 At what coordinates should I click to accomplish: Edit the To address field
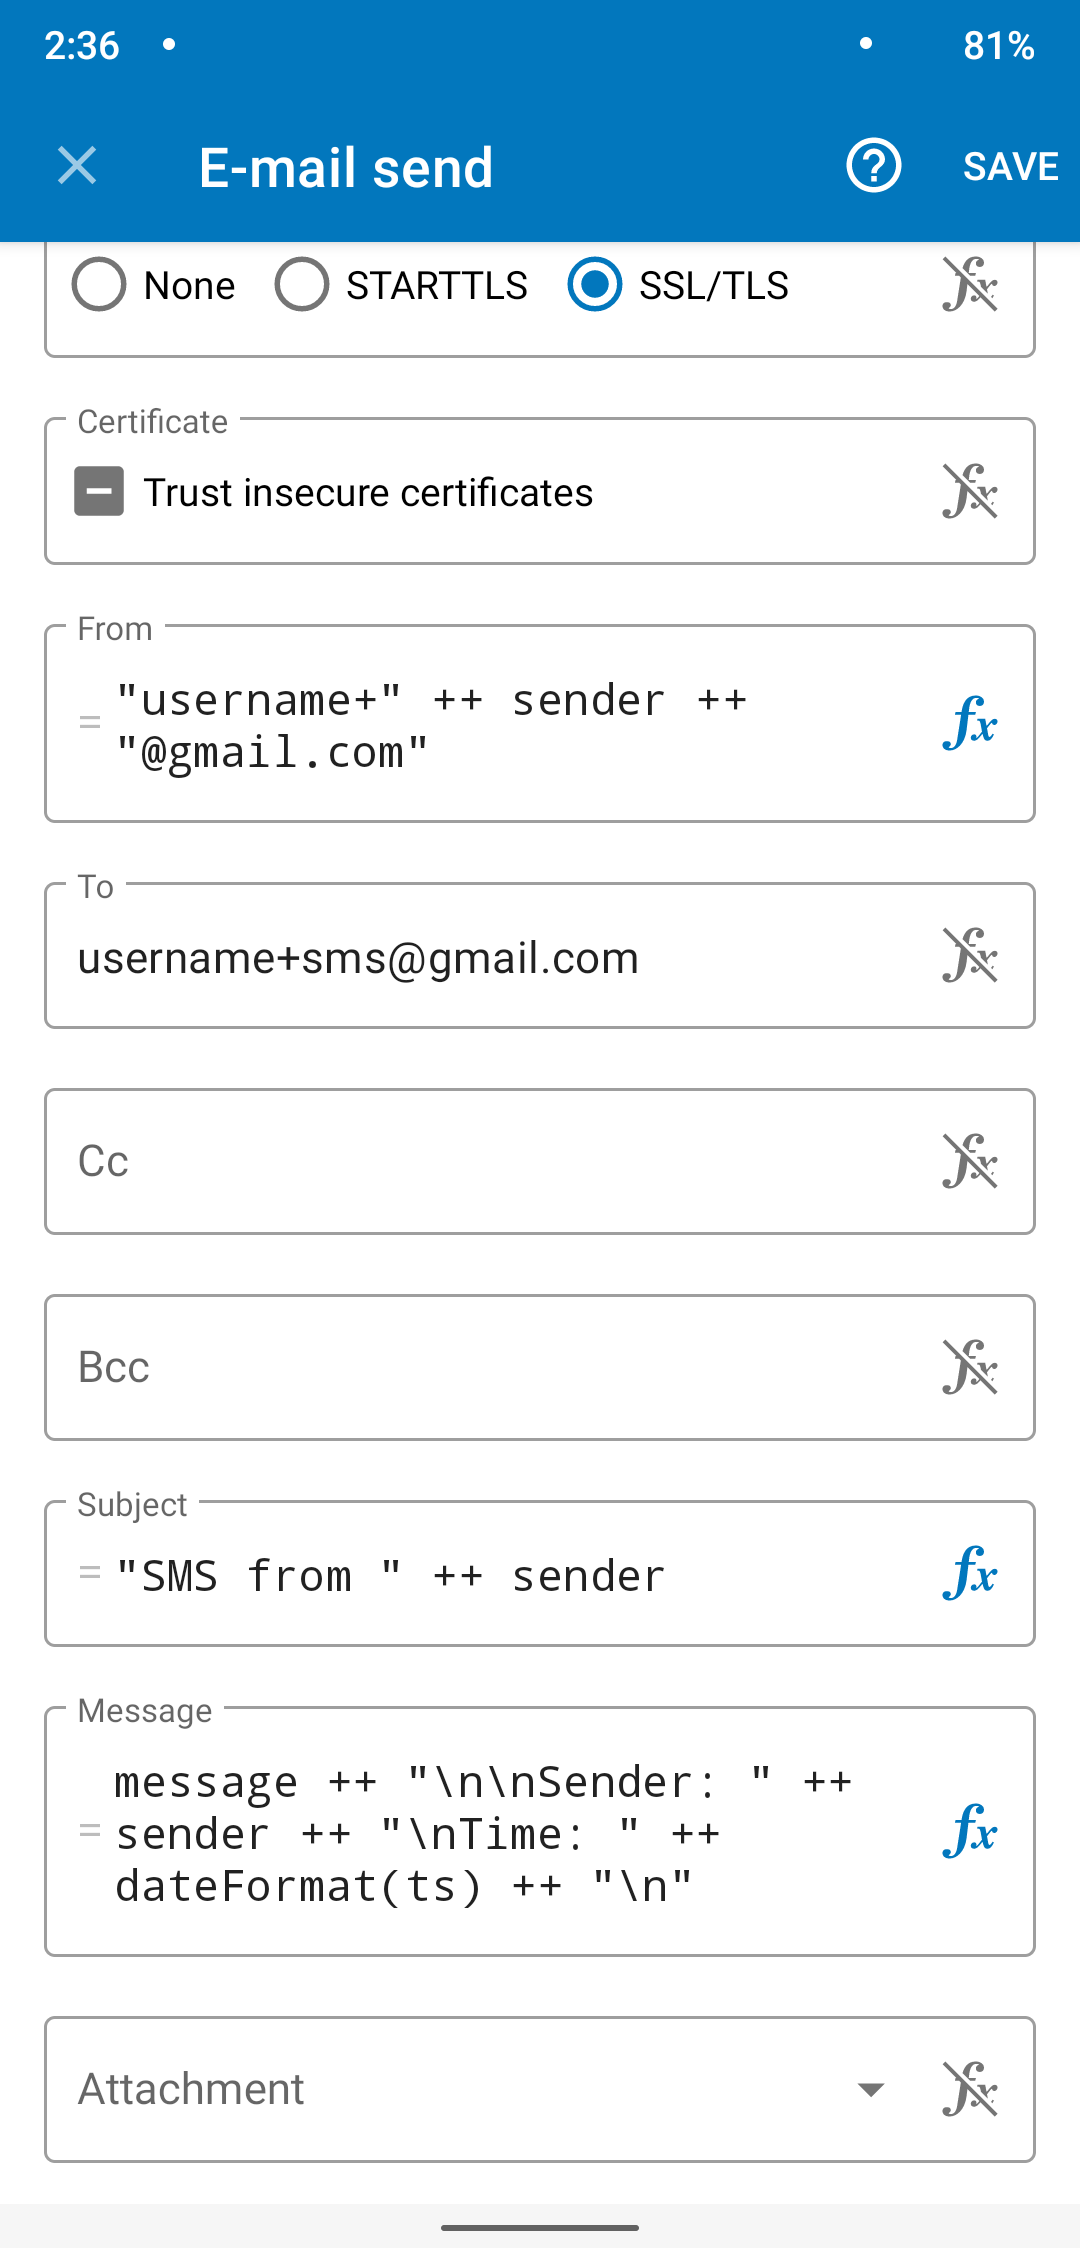pyautogui.click(x=480, y=958)
